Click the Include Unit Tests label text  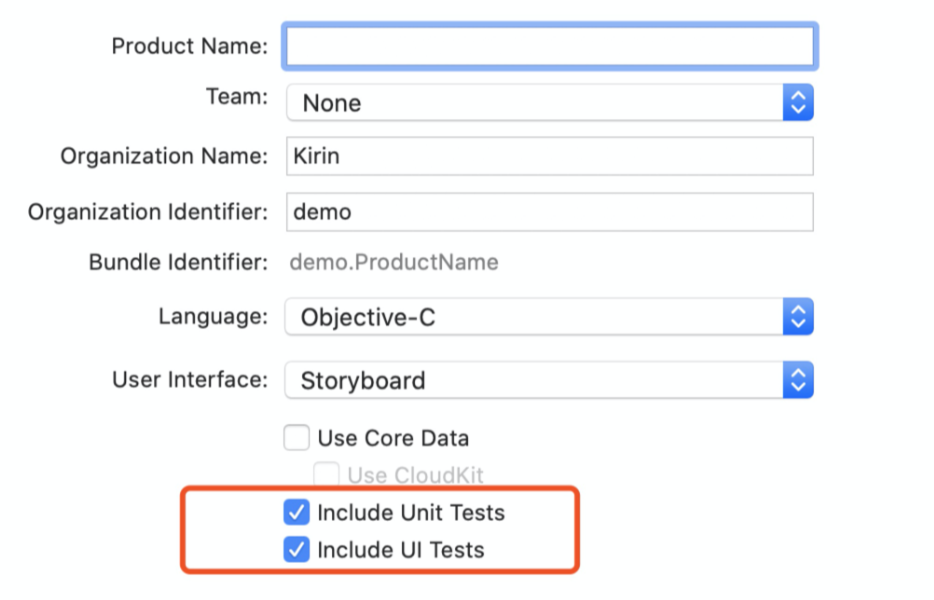point(410,513)
